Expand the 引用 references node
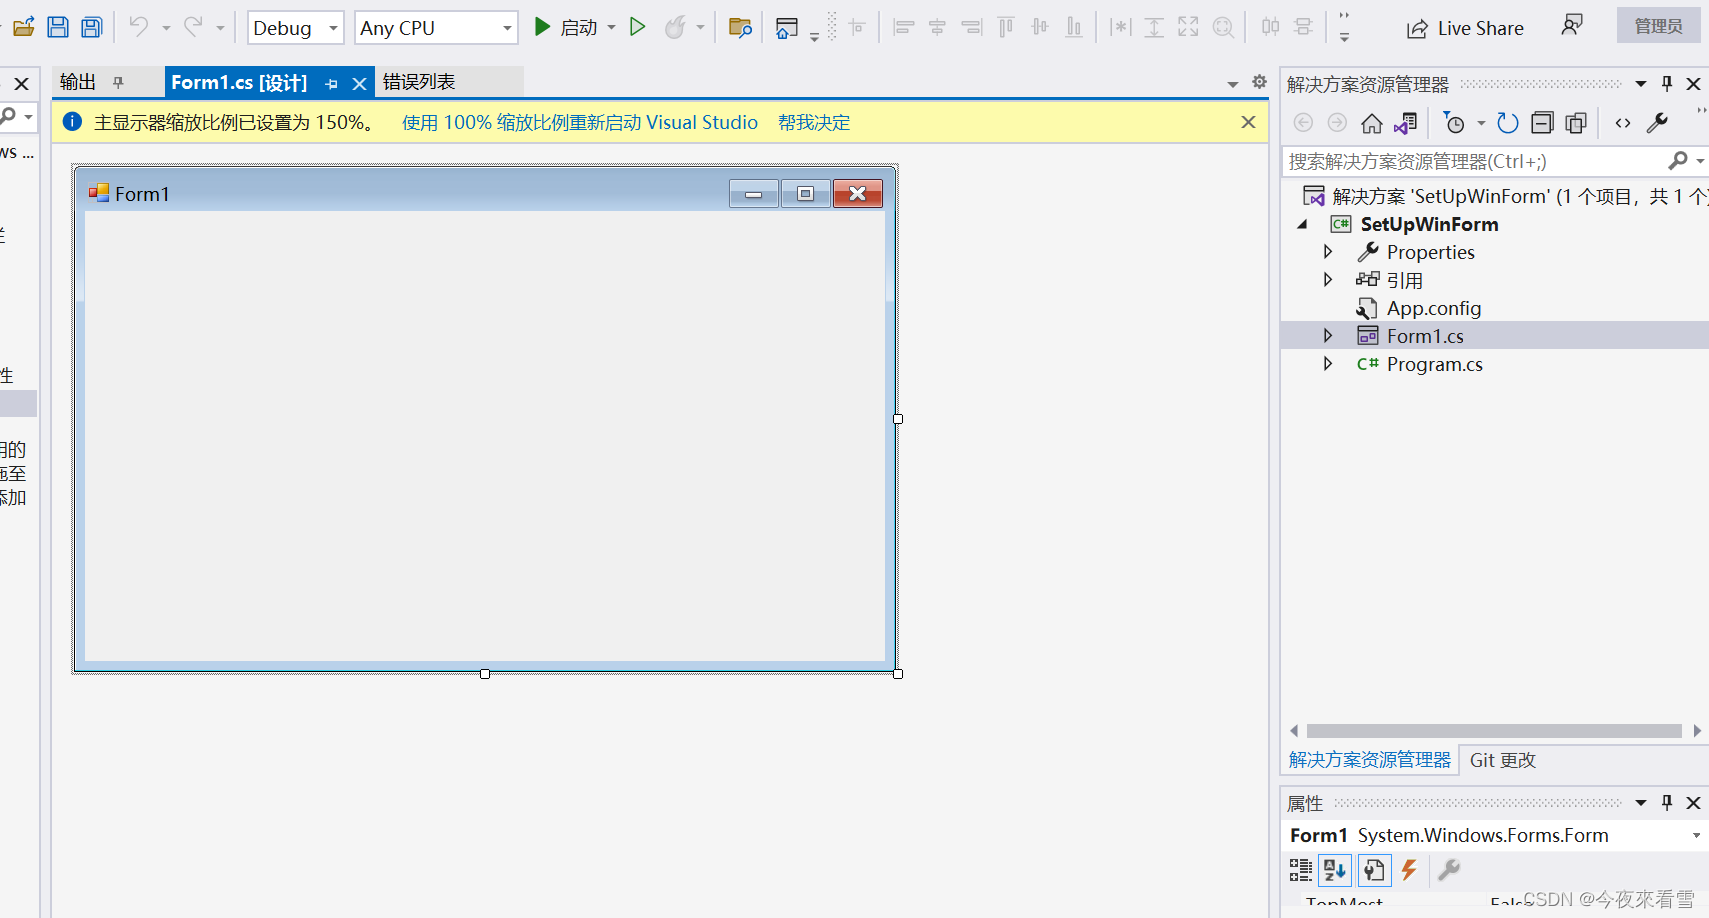Screen dimensions: 1709x918 [1328, 280]
